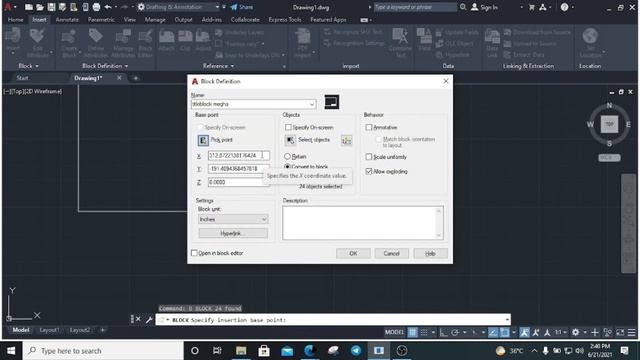Enable the Annotative checkbox

(x=369, y=127)
